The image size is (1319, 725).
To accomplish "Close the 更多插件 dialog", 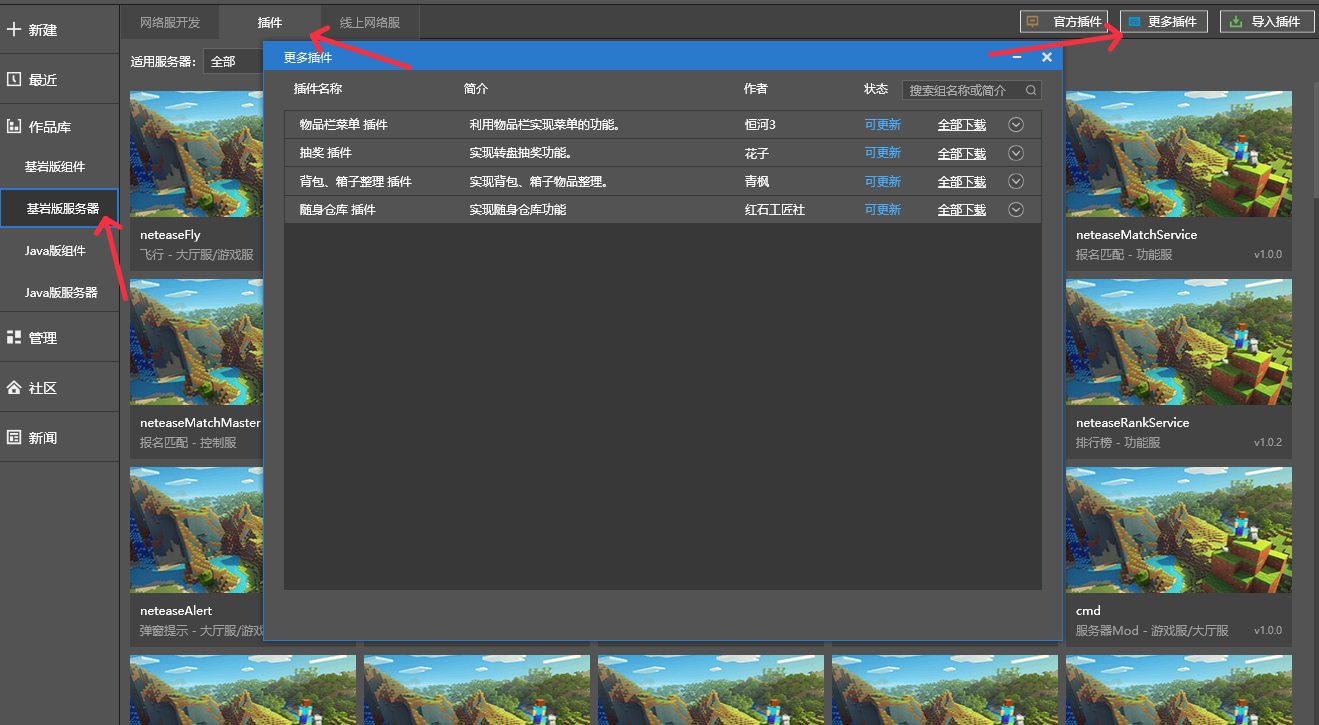I will (1047, 58).
